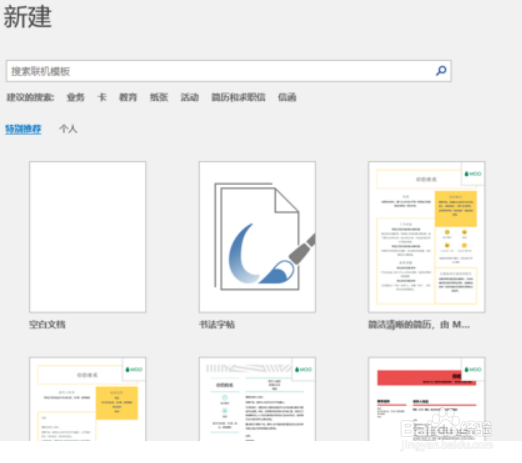Click MOO badge on 简洁清晰的简历 template

[x=473, y=174]
